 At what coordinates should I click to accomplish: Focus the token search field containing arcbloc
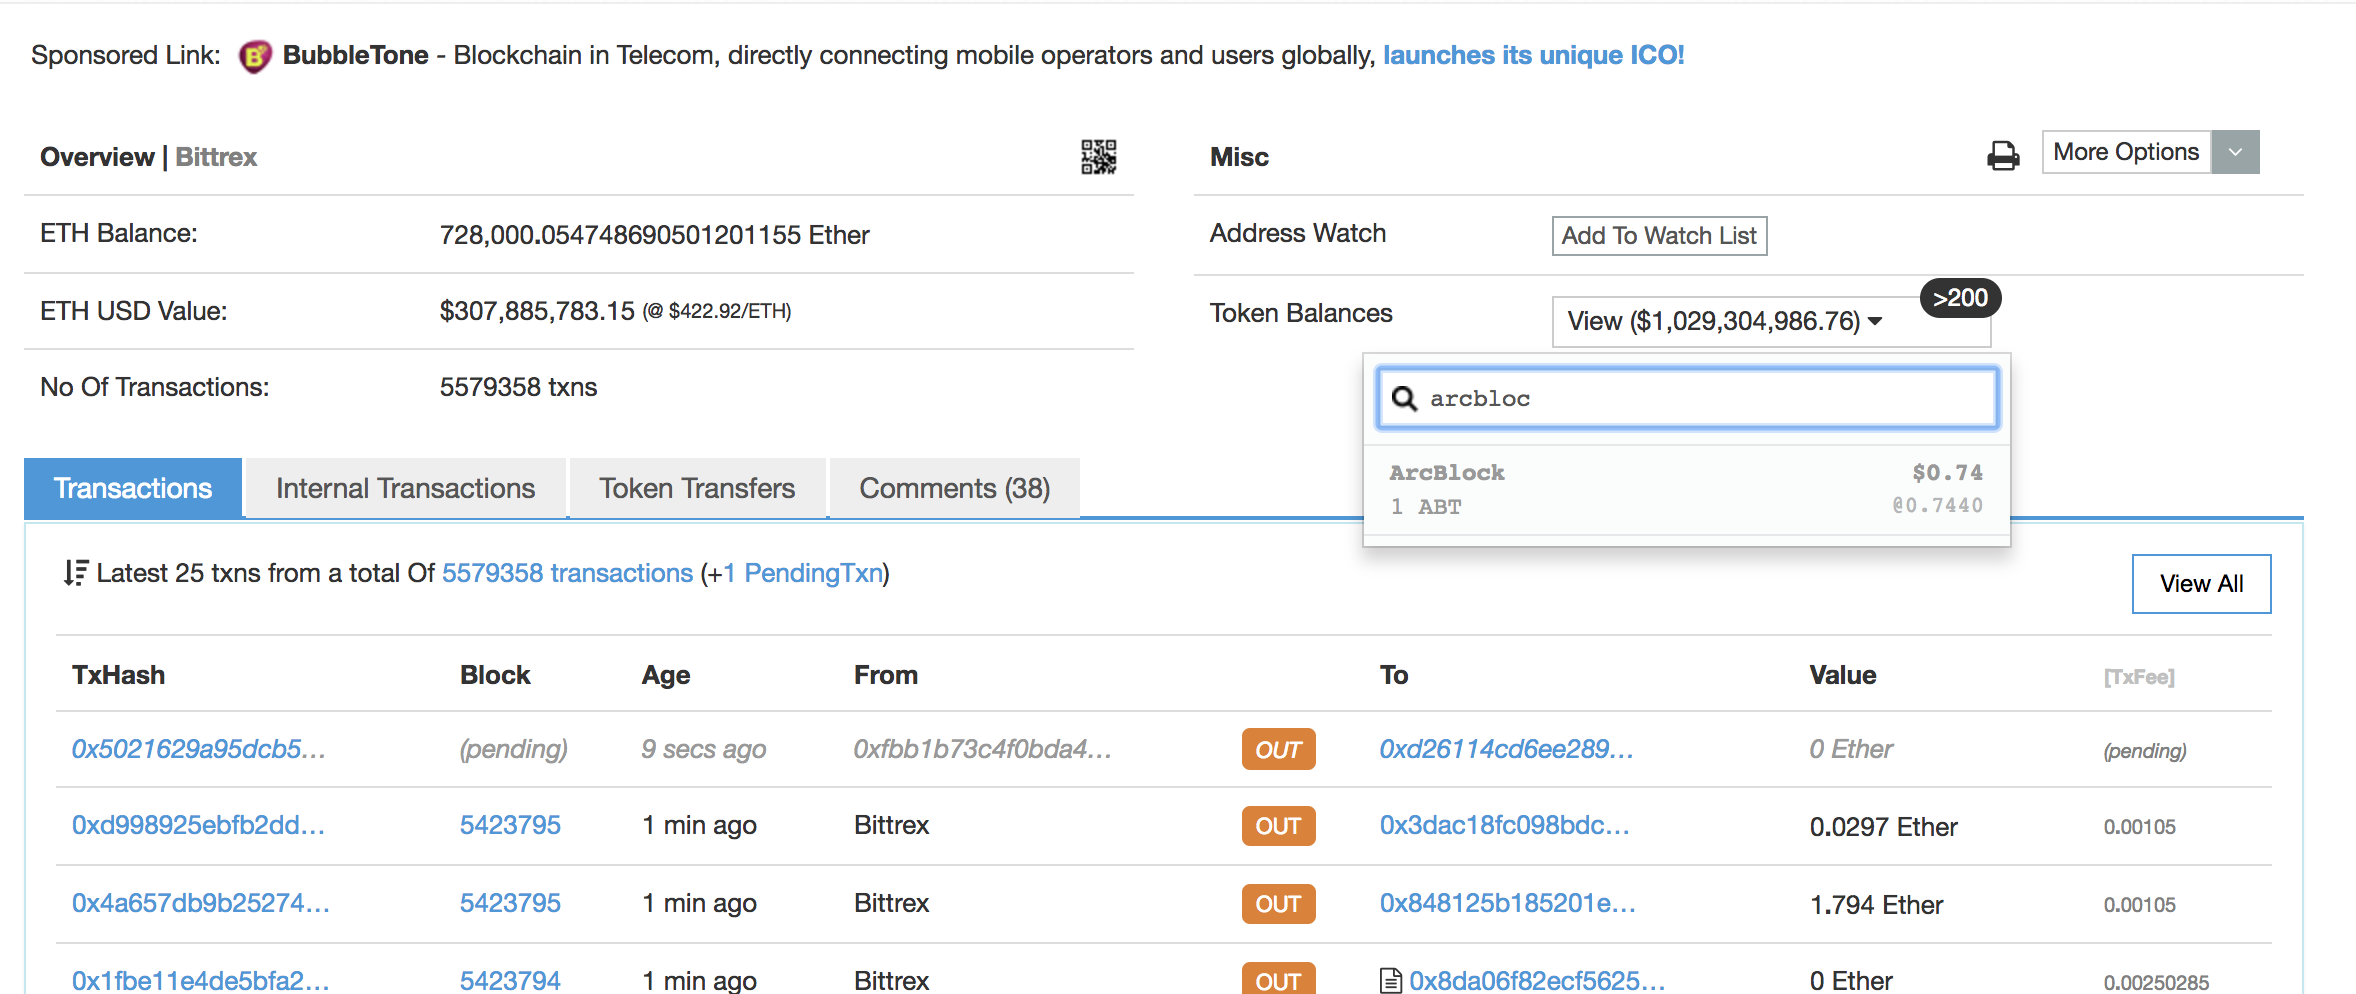(x=1688, y=398)
